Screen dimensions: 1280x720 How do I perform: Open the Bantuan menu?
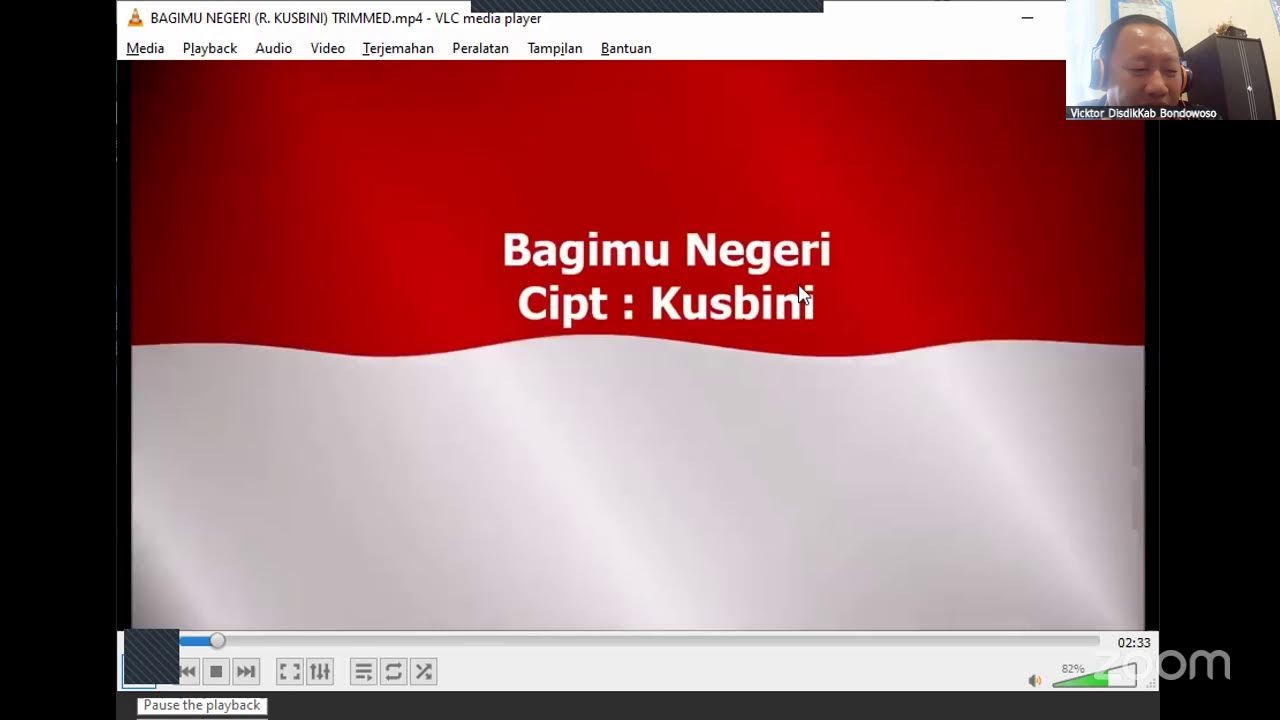pos(626,48)
